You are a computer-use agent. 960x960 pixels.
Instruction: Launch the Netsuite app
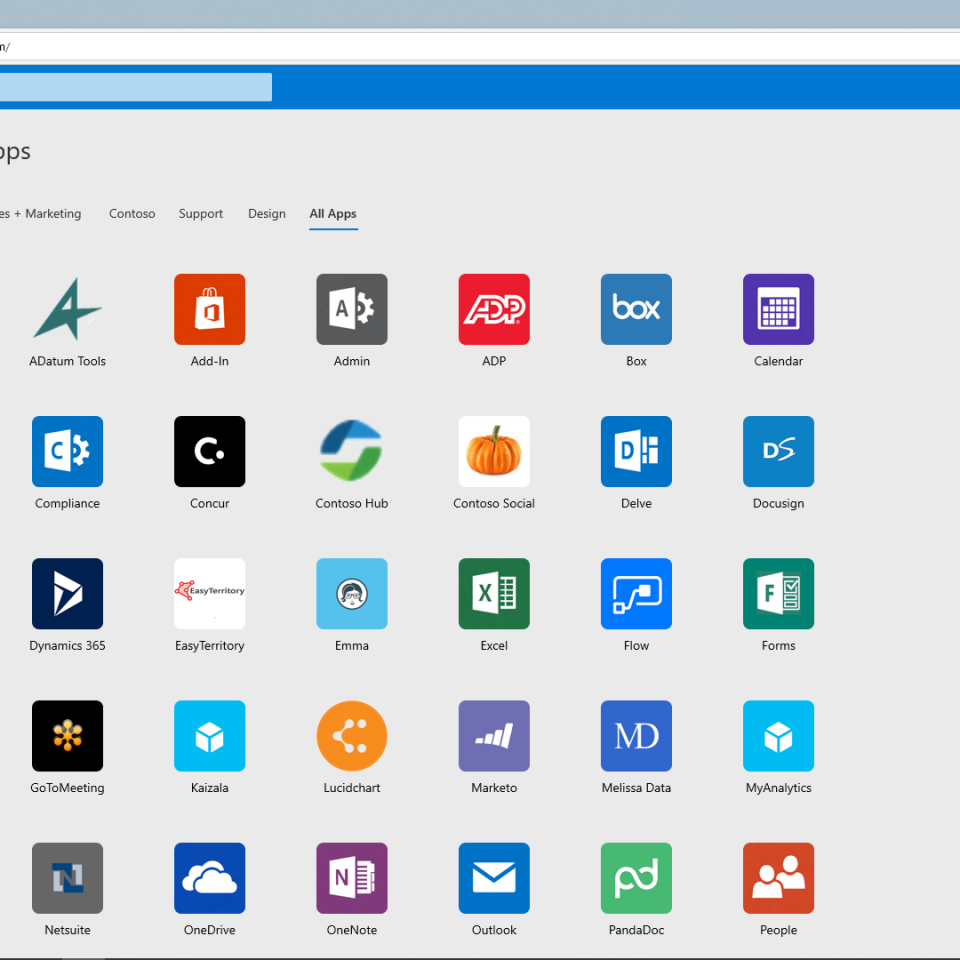point(67,878)
